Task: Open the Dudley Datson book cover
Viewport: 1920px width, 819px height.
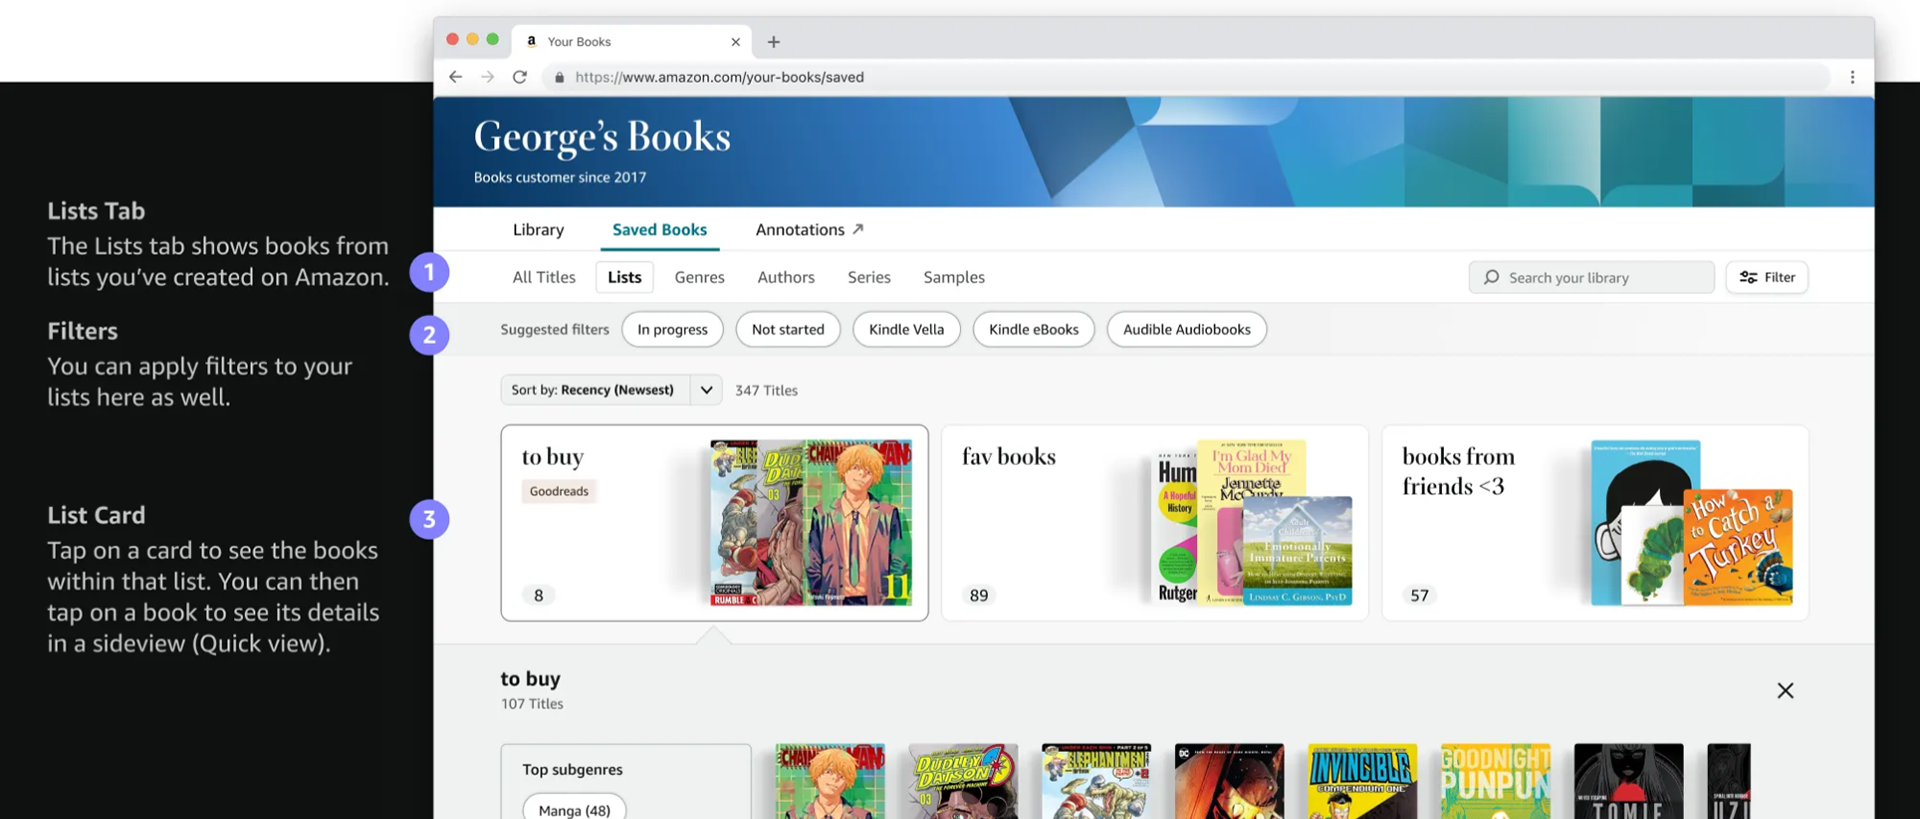Action: pos(963,781)
